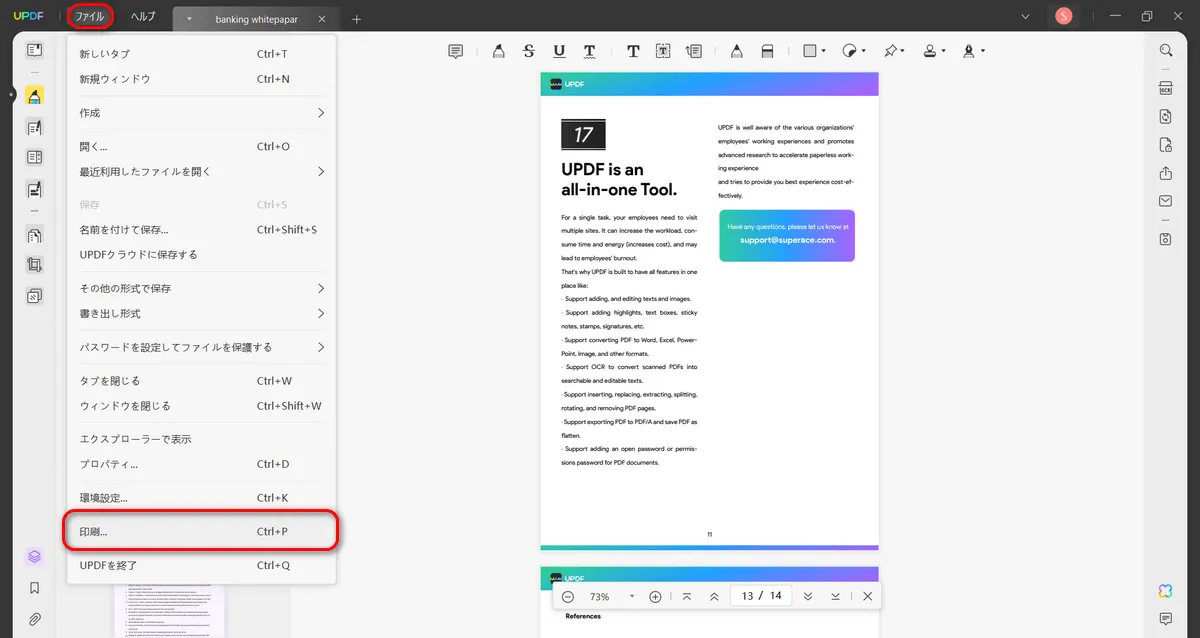Viewport: 1200px width, 638px height.
Task: Select the Text Callout tool
Action: (694, 51)
